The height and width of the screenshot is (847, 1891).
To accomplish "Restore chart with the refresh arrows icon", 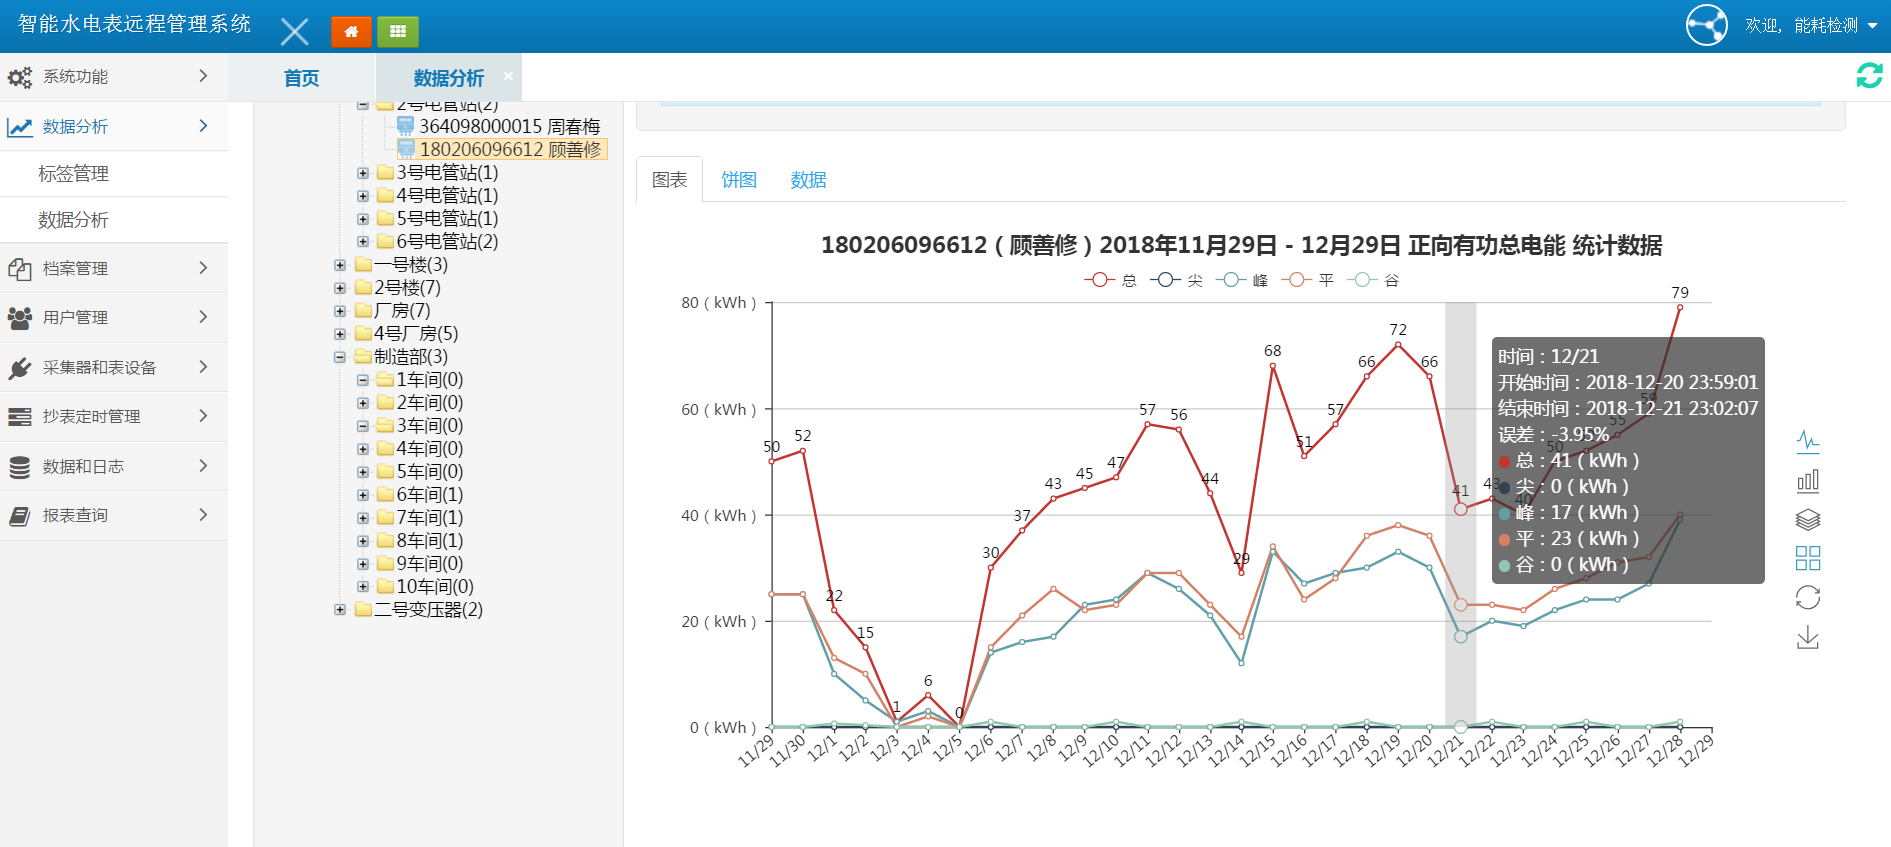I will pos(1807,598).
